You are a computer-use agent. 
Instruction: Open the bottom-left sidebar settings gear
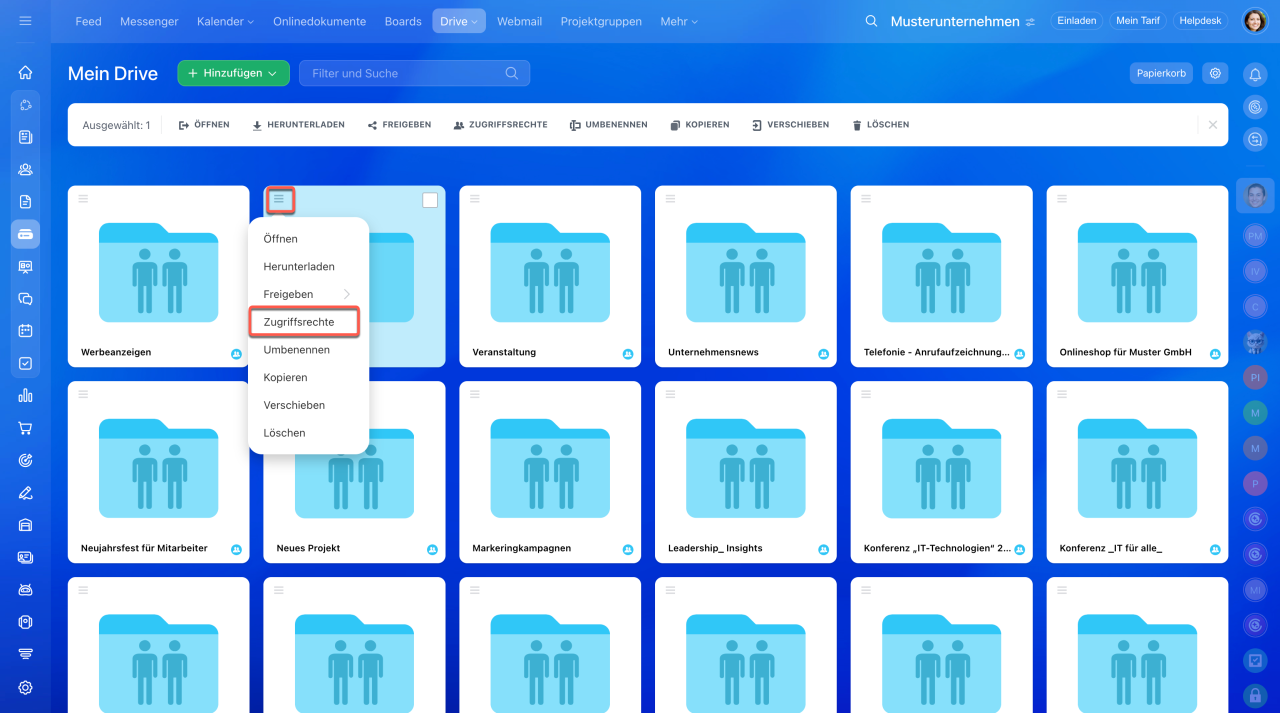[25, 687]
